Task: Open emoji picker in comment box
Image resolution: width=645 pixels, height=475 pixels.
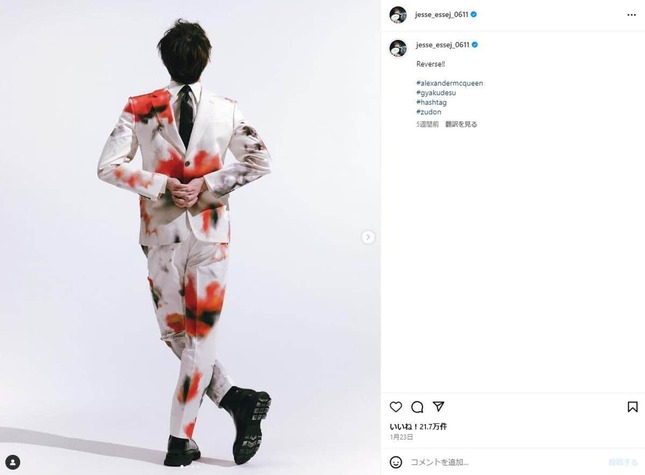Action: click(x=396, y=462)
